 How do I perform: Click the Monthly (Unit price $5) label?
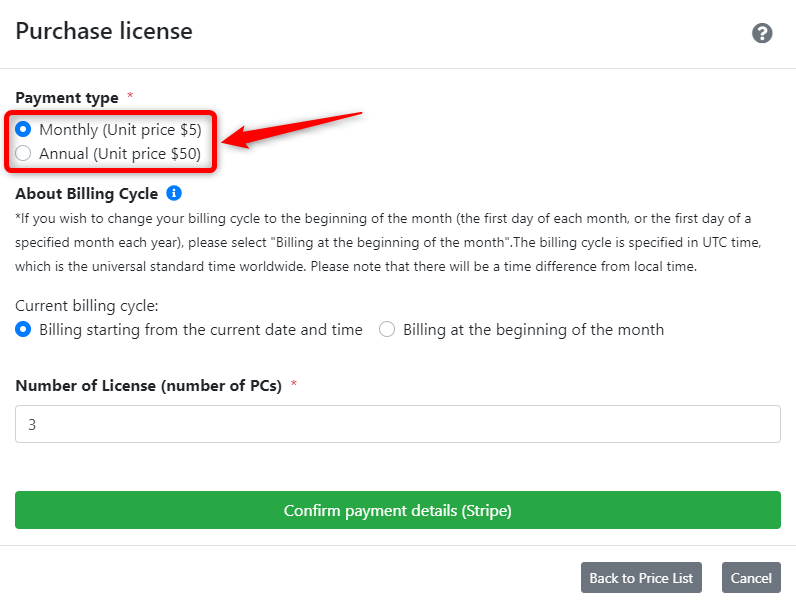(x=120, y=130)
